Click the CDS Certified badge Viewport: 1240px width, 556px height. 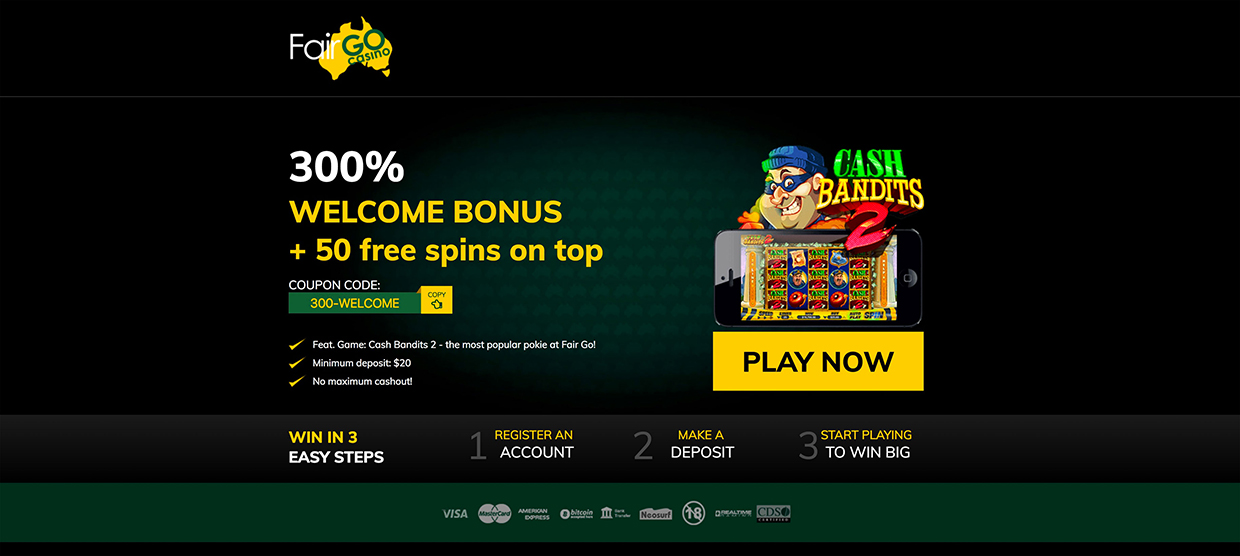click(774, 513)
